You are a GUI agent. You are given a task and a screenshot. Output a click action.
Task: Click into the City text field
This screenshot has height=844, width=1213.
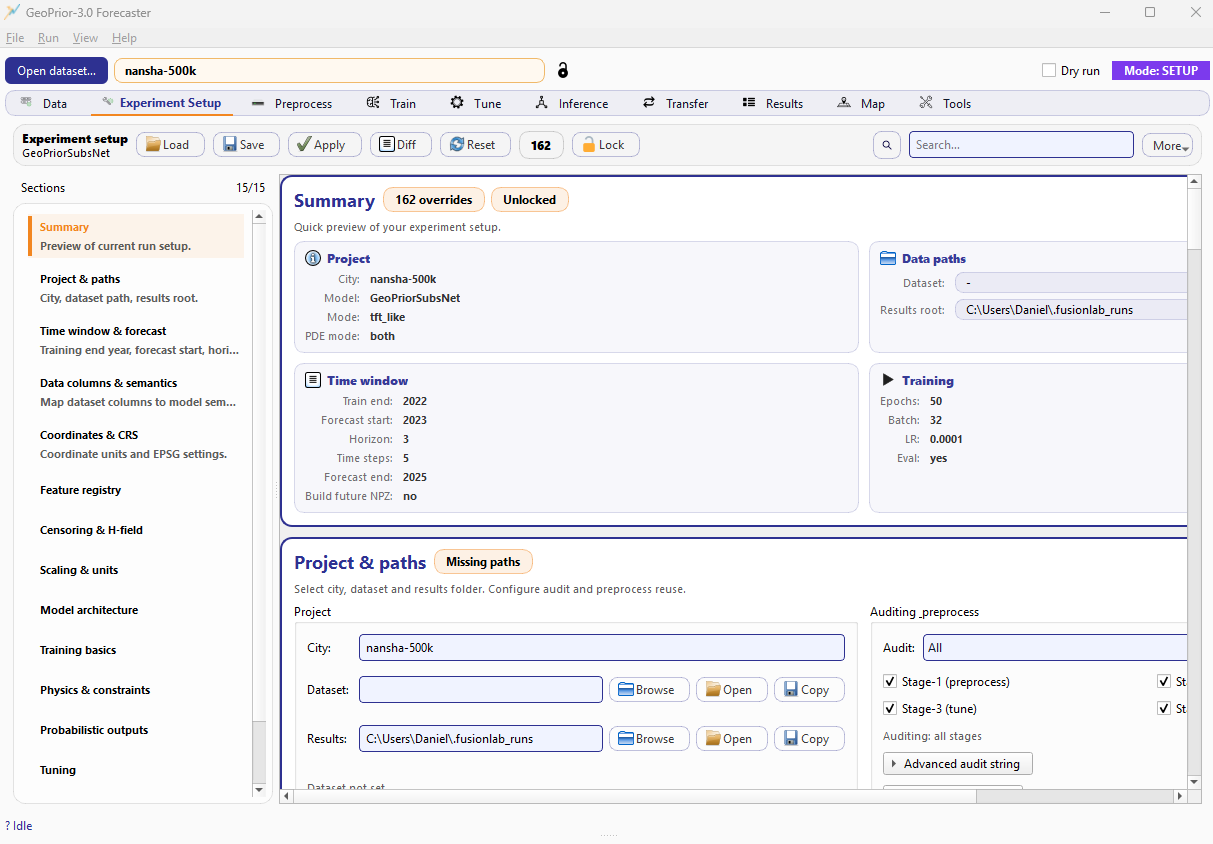pos(601,648)
